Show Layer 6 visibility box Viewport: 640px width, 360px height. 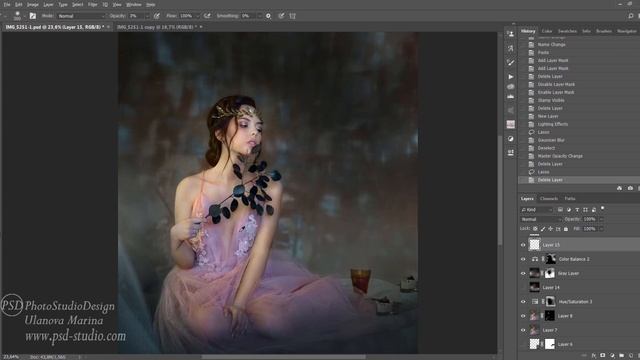point(523,344)
